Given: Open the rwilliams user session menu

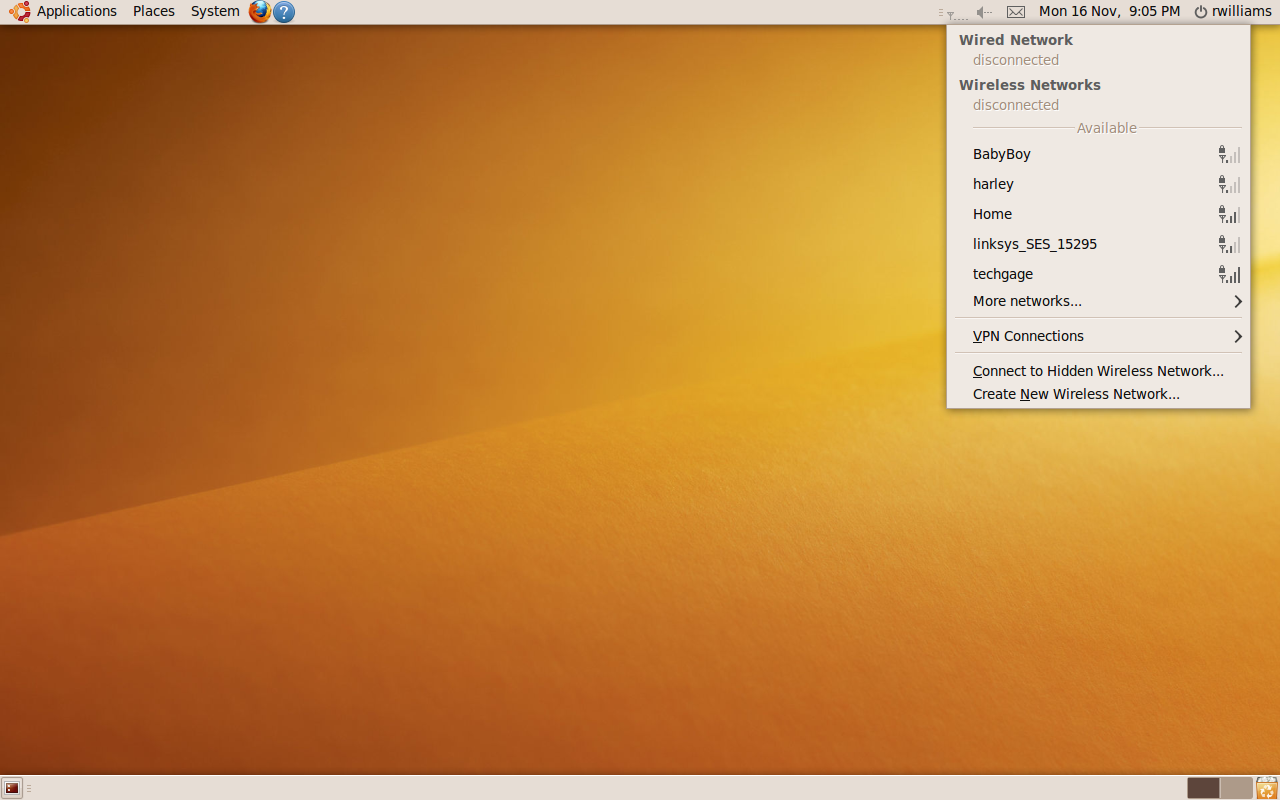Looking at the screenshot, I should pyautogui.click(x=1233, y=11).
